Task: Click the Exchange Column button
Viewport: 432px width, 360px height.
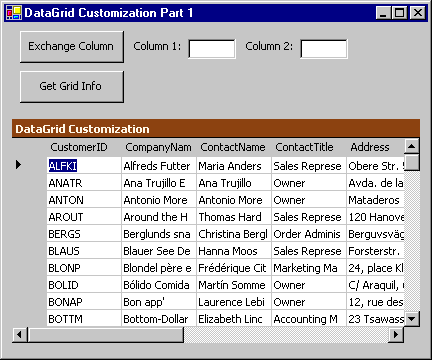Action: click(x=72, y=47)
